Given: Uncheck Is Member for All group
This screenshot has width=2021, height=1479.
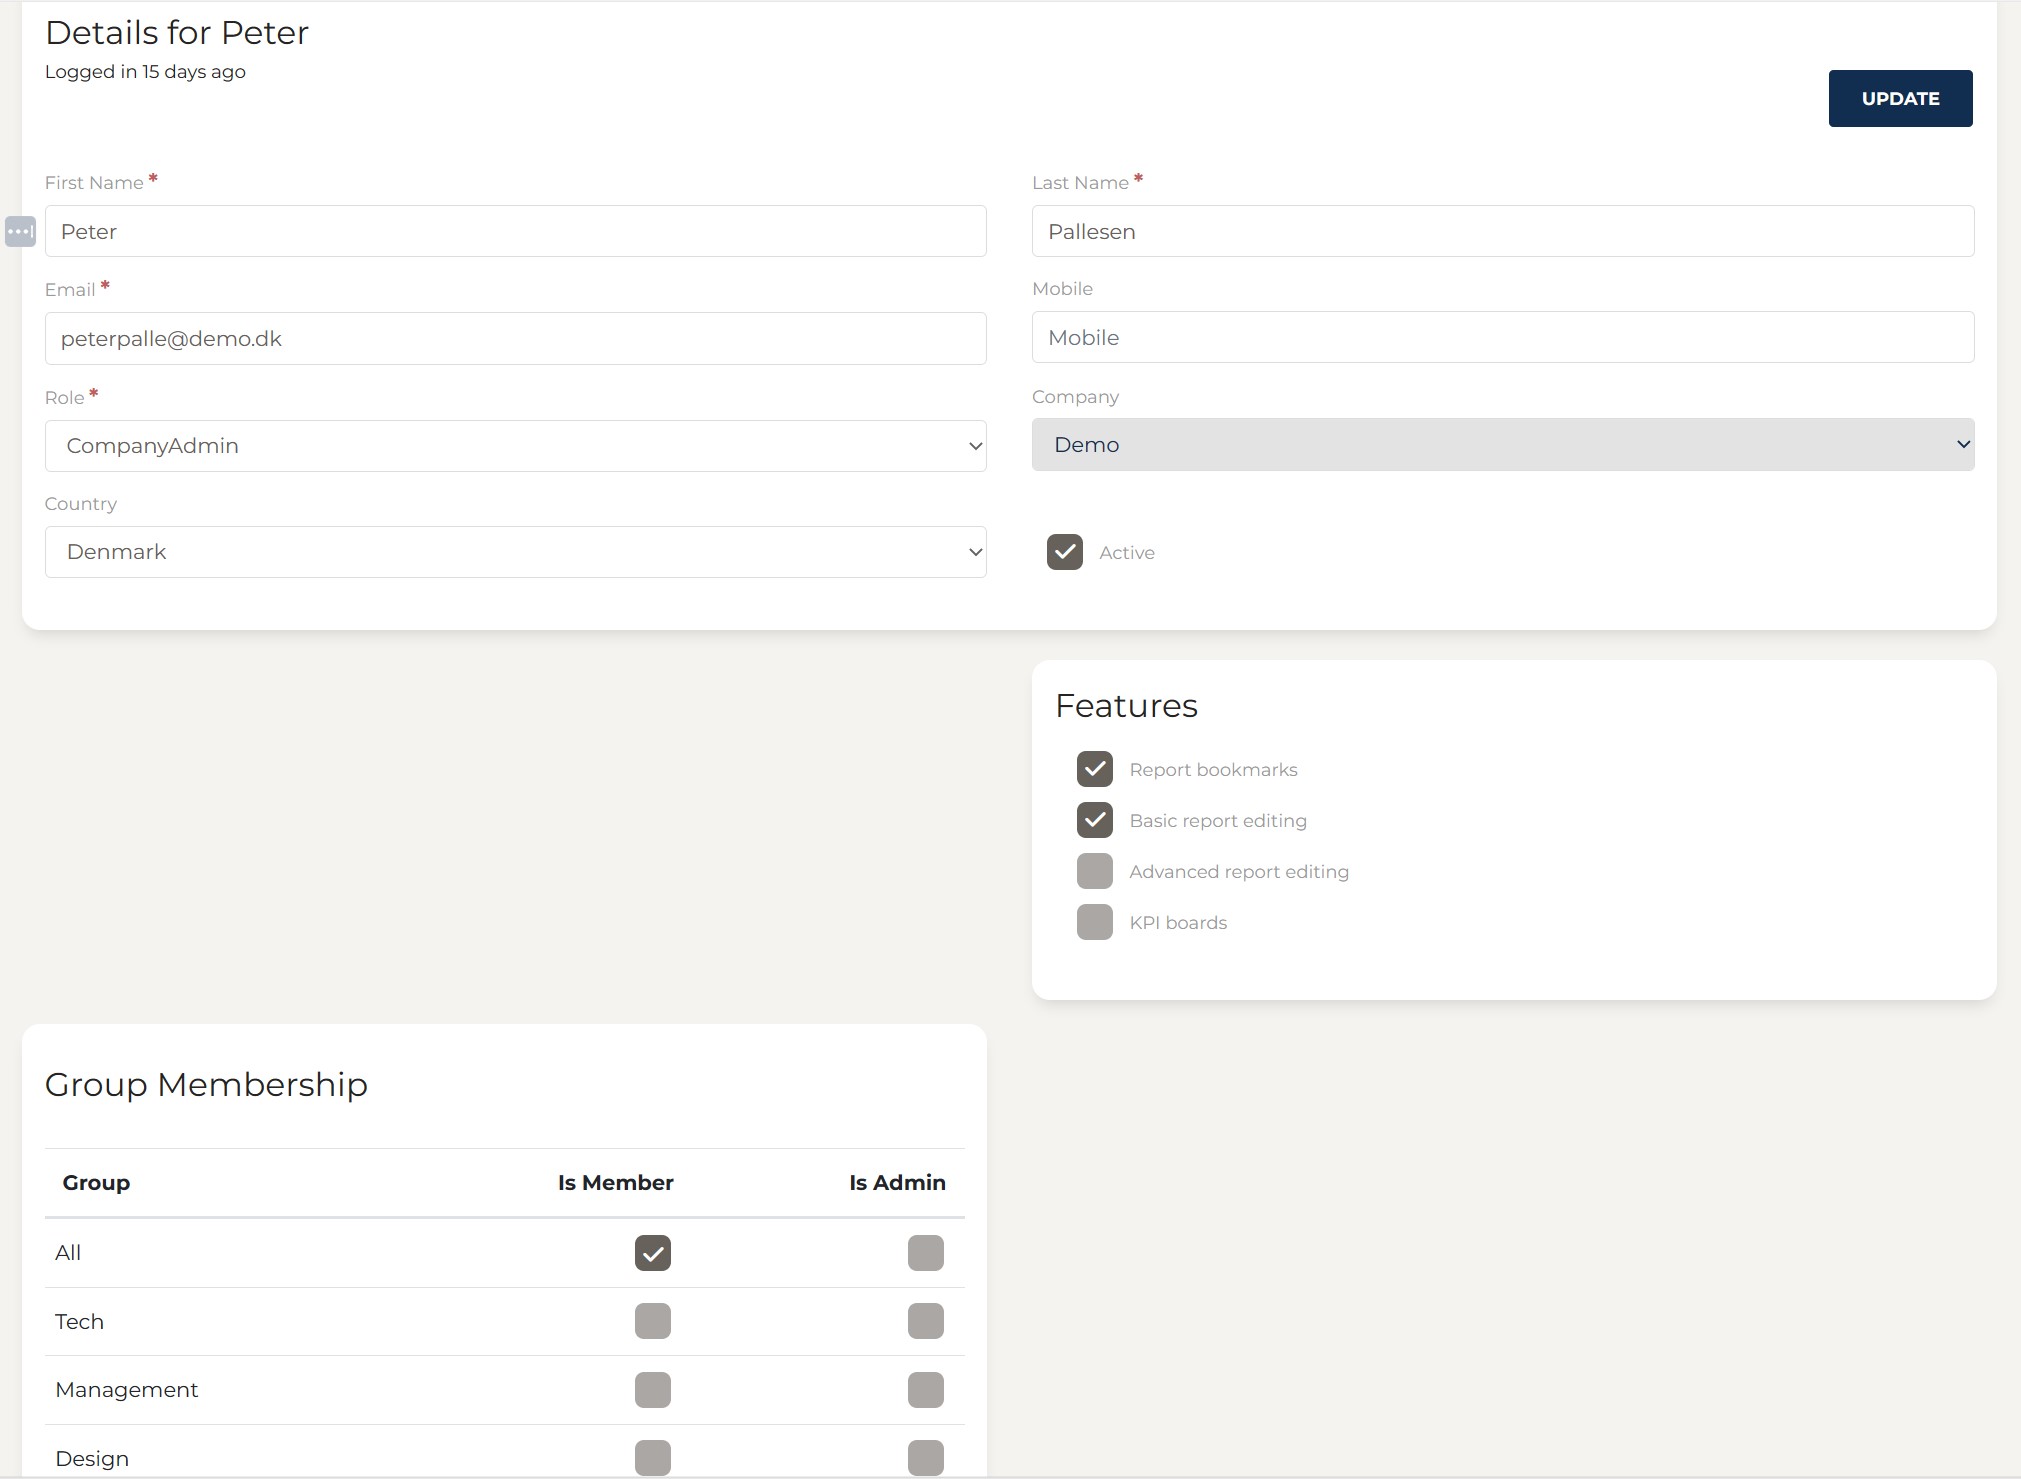Looking at the screenshot, I should (652, 1253).
